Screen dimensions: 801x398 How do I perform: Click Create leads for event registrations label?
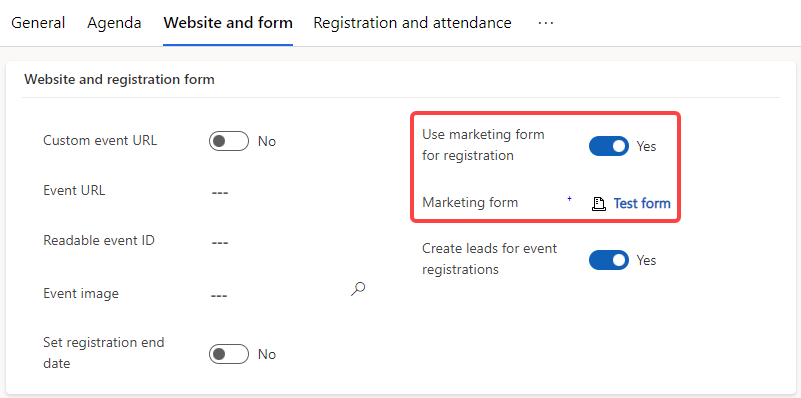pos(489,259)
